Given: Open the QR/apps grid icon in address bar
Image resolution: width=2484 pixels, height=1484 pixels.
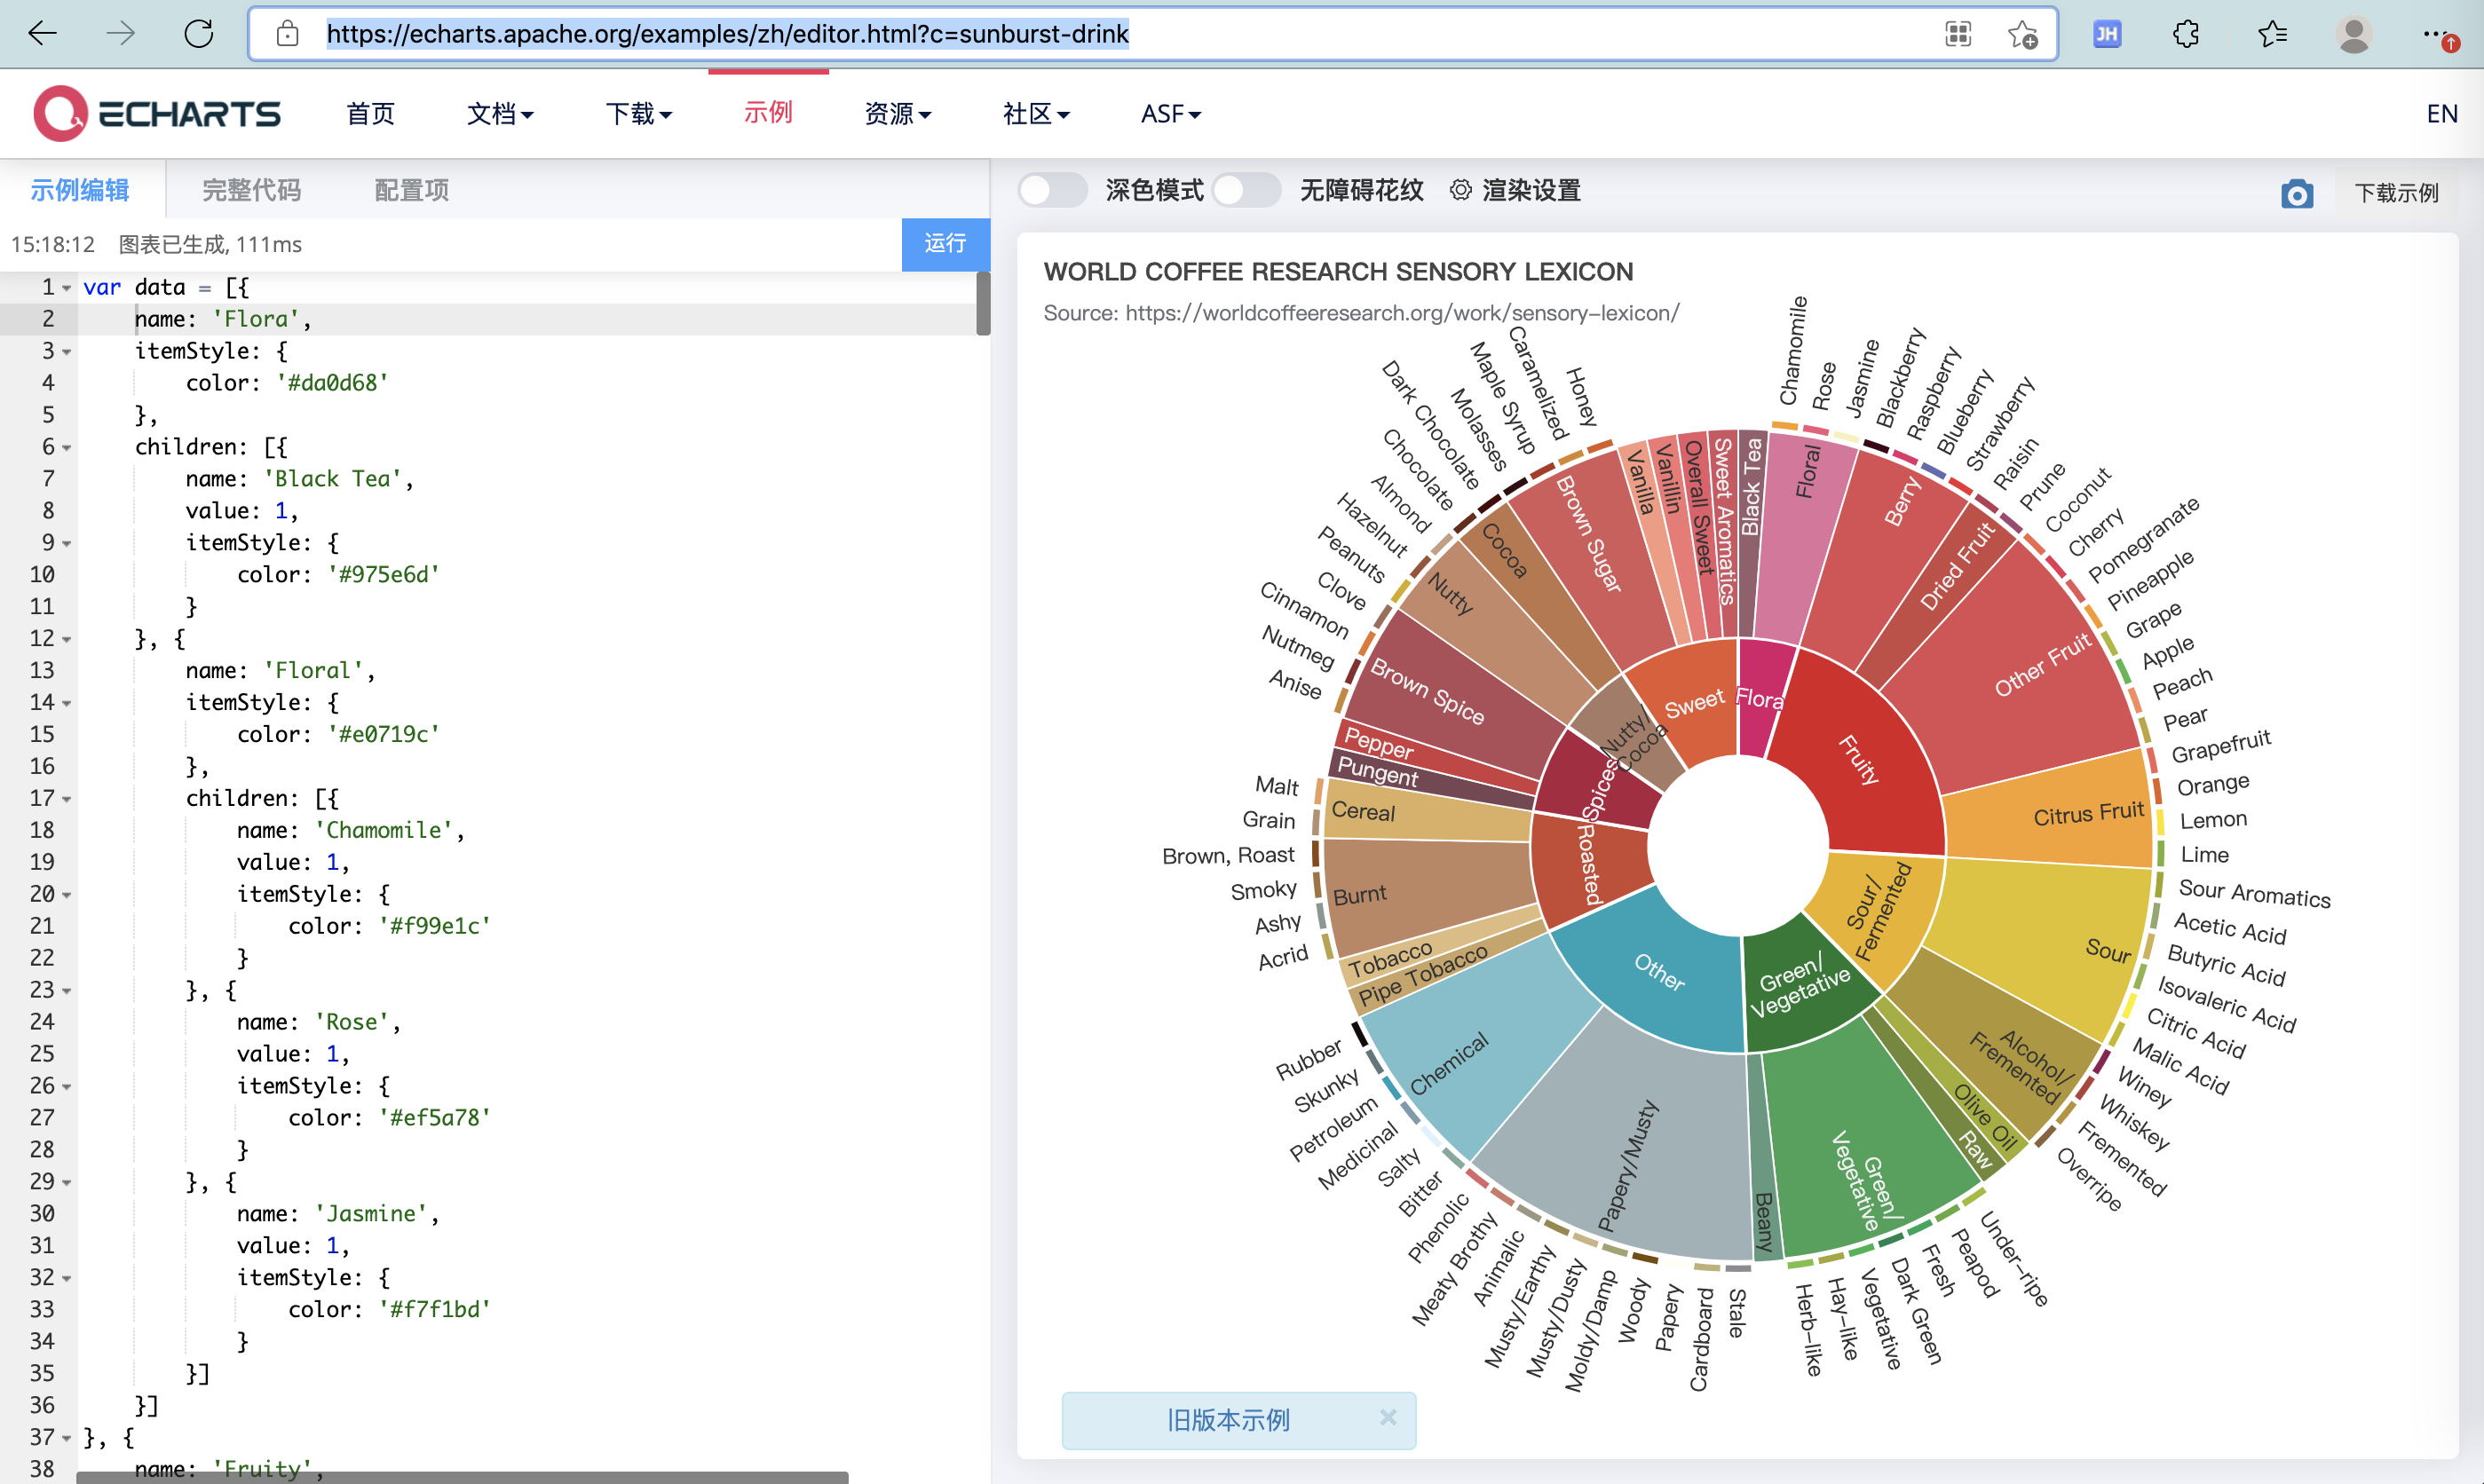Looking at the screenshot, I should click(1957, 34).
